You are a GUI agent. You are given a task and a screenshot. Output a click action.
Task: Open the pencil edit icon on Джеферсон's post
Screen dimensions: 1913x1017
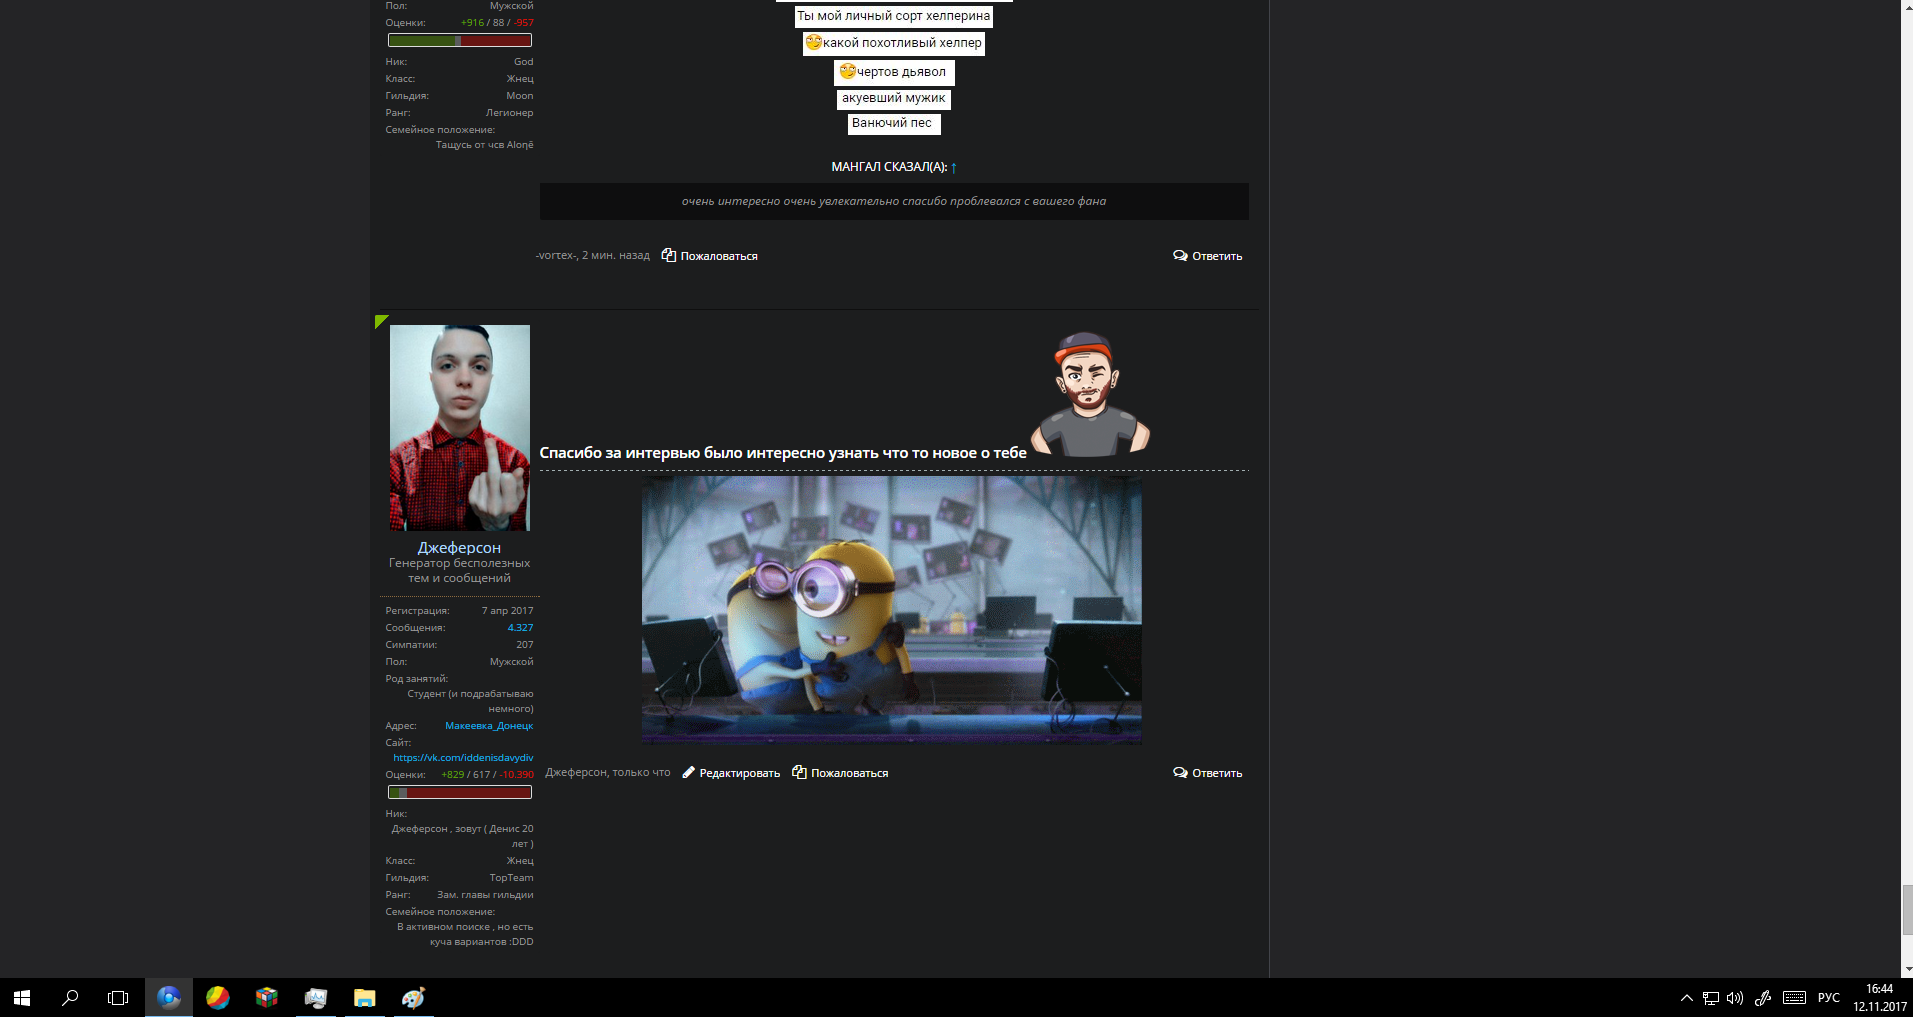tap(689, 773)
